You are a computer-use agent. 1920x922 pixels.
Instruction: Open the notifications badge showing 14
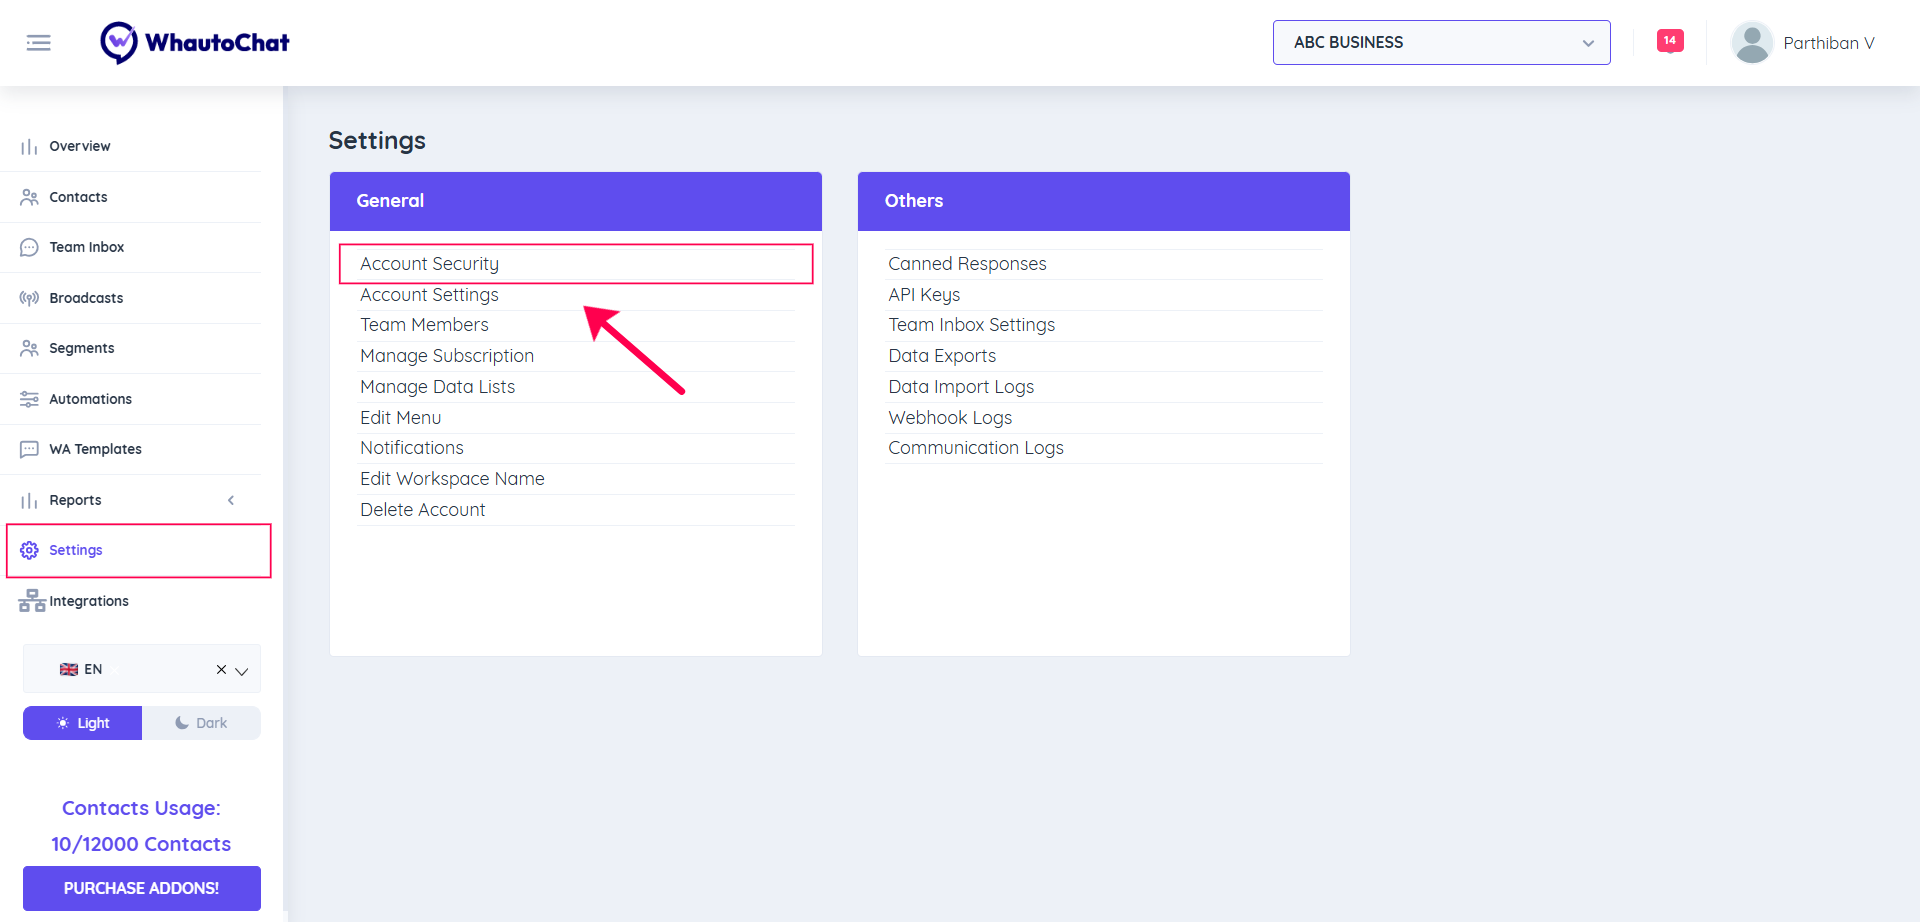coord(1669,40)
